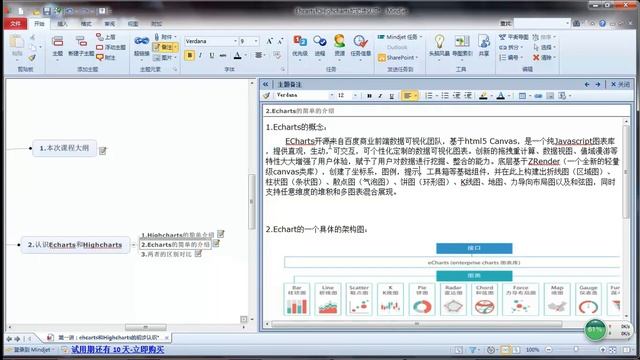Click the Help question mark icon
The width and height of the screenshot is (640, 360).
click(602, 23)
